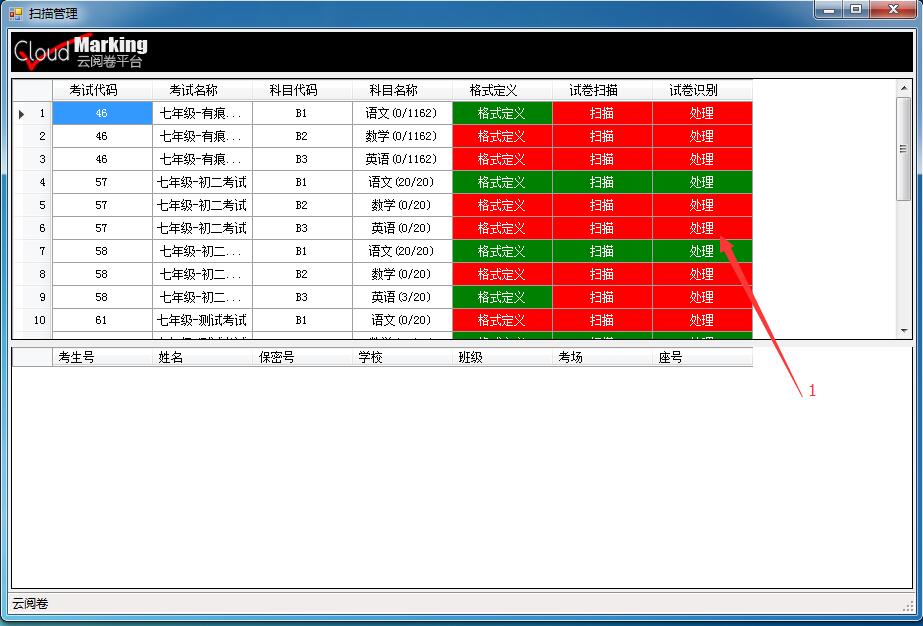Click the 考生号 column header
Image resolution: width=923 pixels, height=626 pixels.
(x=102, y=357)
